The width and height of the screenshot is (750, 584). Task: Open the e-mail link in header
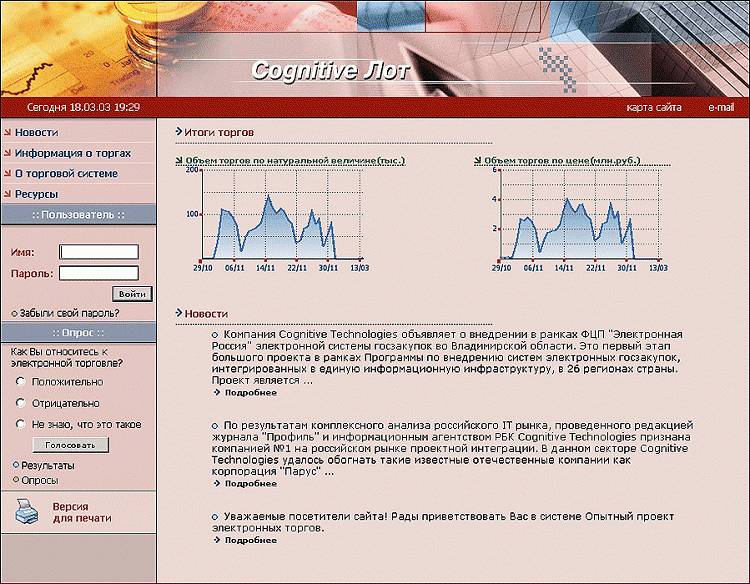pyautogui.click(x=721, y=107)
